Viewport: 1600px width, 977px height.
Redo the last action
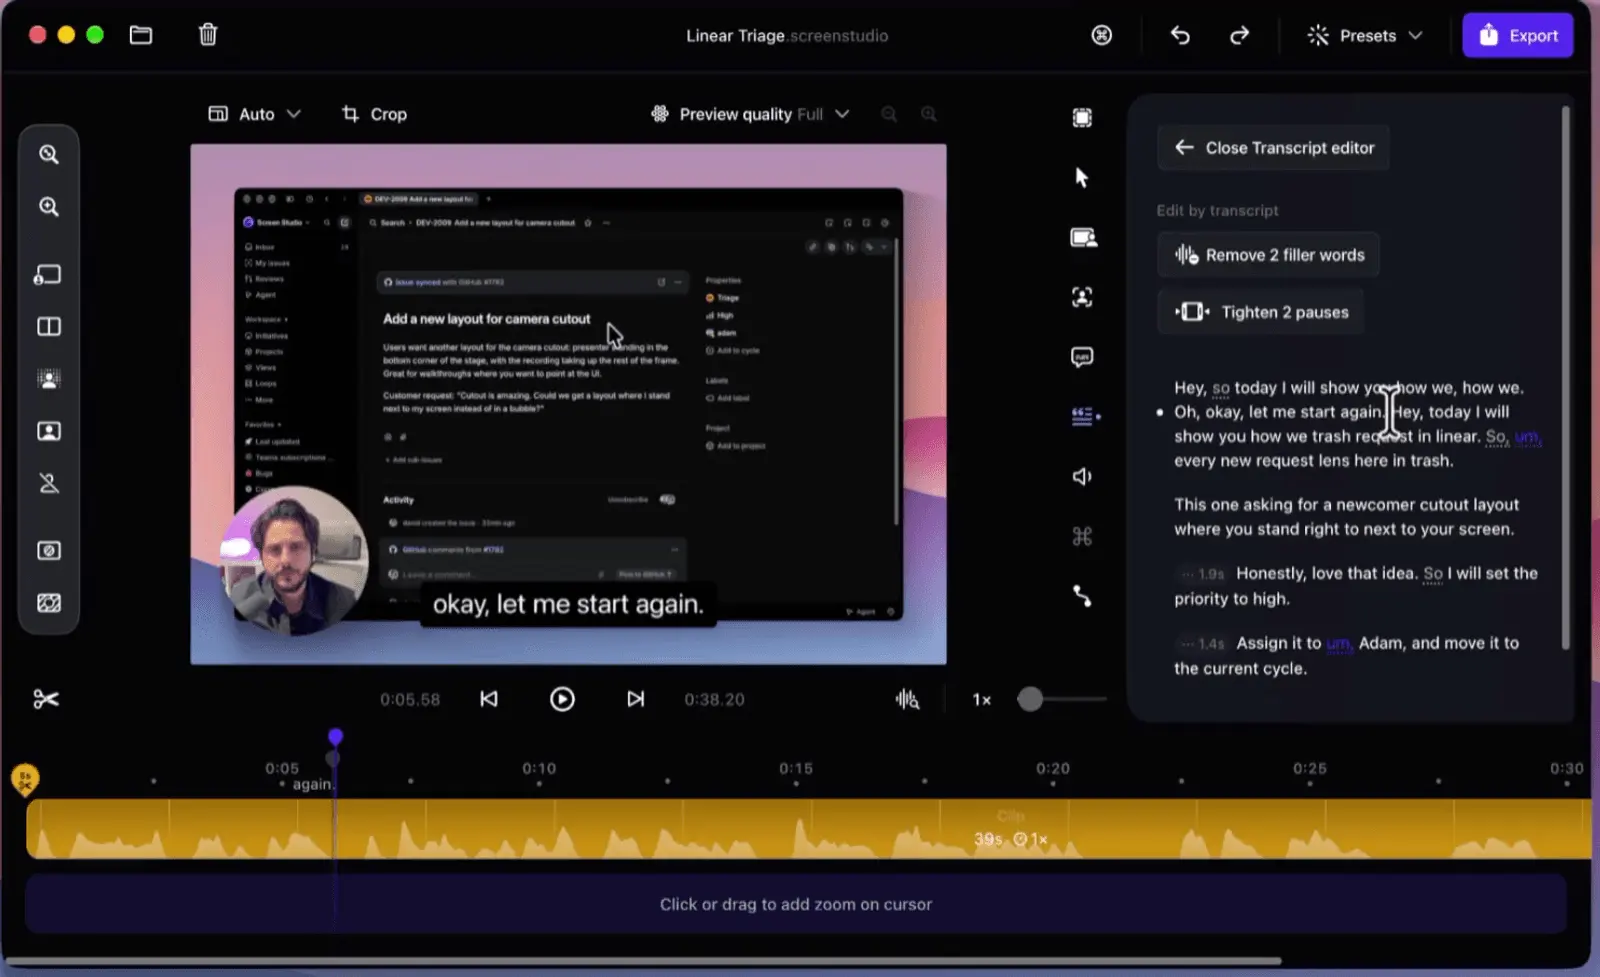tap(1239, 35)
